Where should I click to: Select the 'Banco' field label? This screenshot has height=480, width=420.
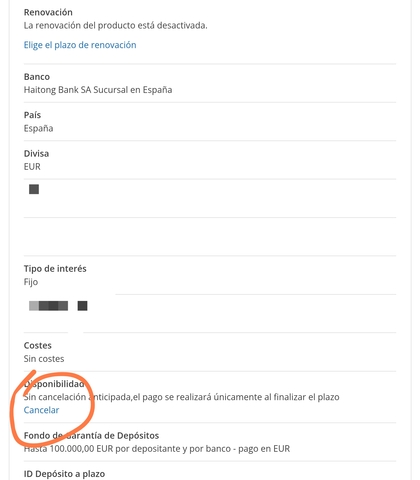click(x=37, y=77)
